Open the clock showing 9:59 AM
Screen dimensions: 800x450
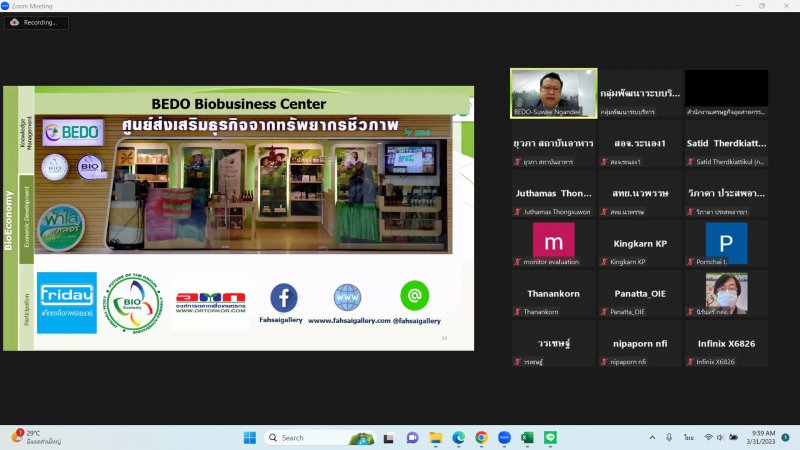761,437
